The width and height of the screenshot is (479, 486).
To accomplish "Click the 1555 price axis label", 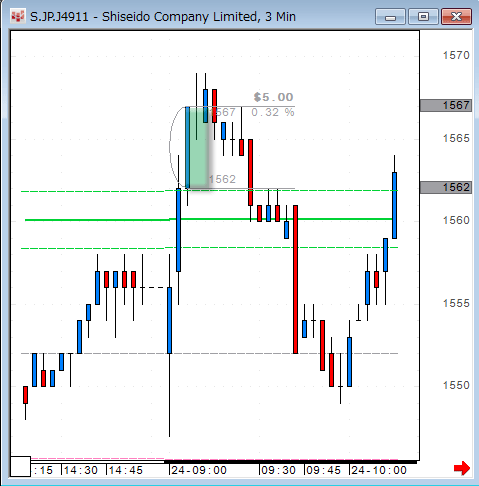I will [x=456, y=303].
